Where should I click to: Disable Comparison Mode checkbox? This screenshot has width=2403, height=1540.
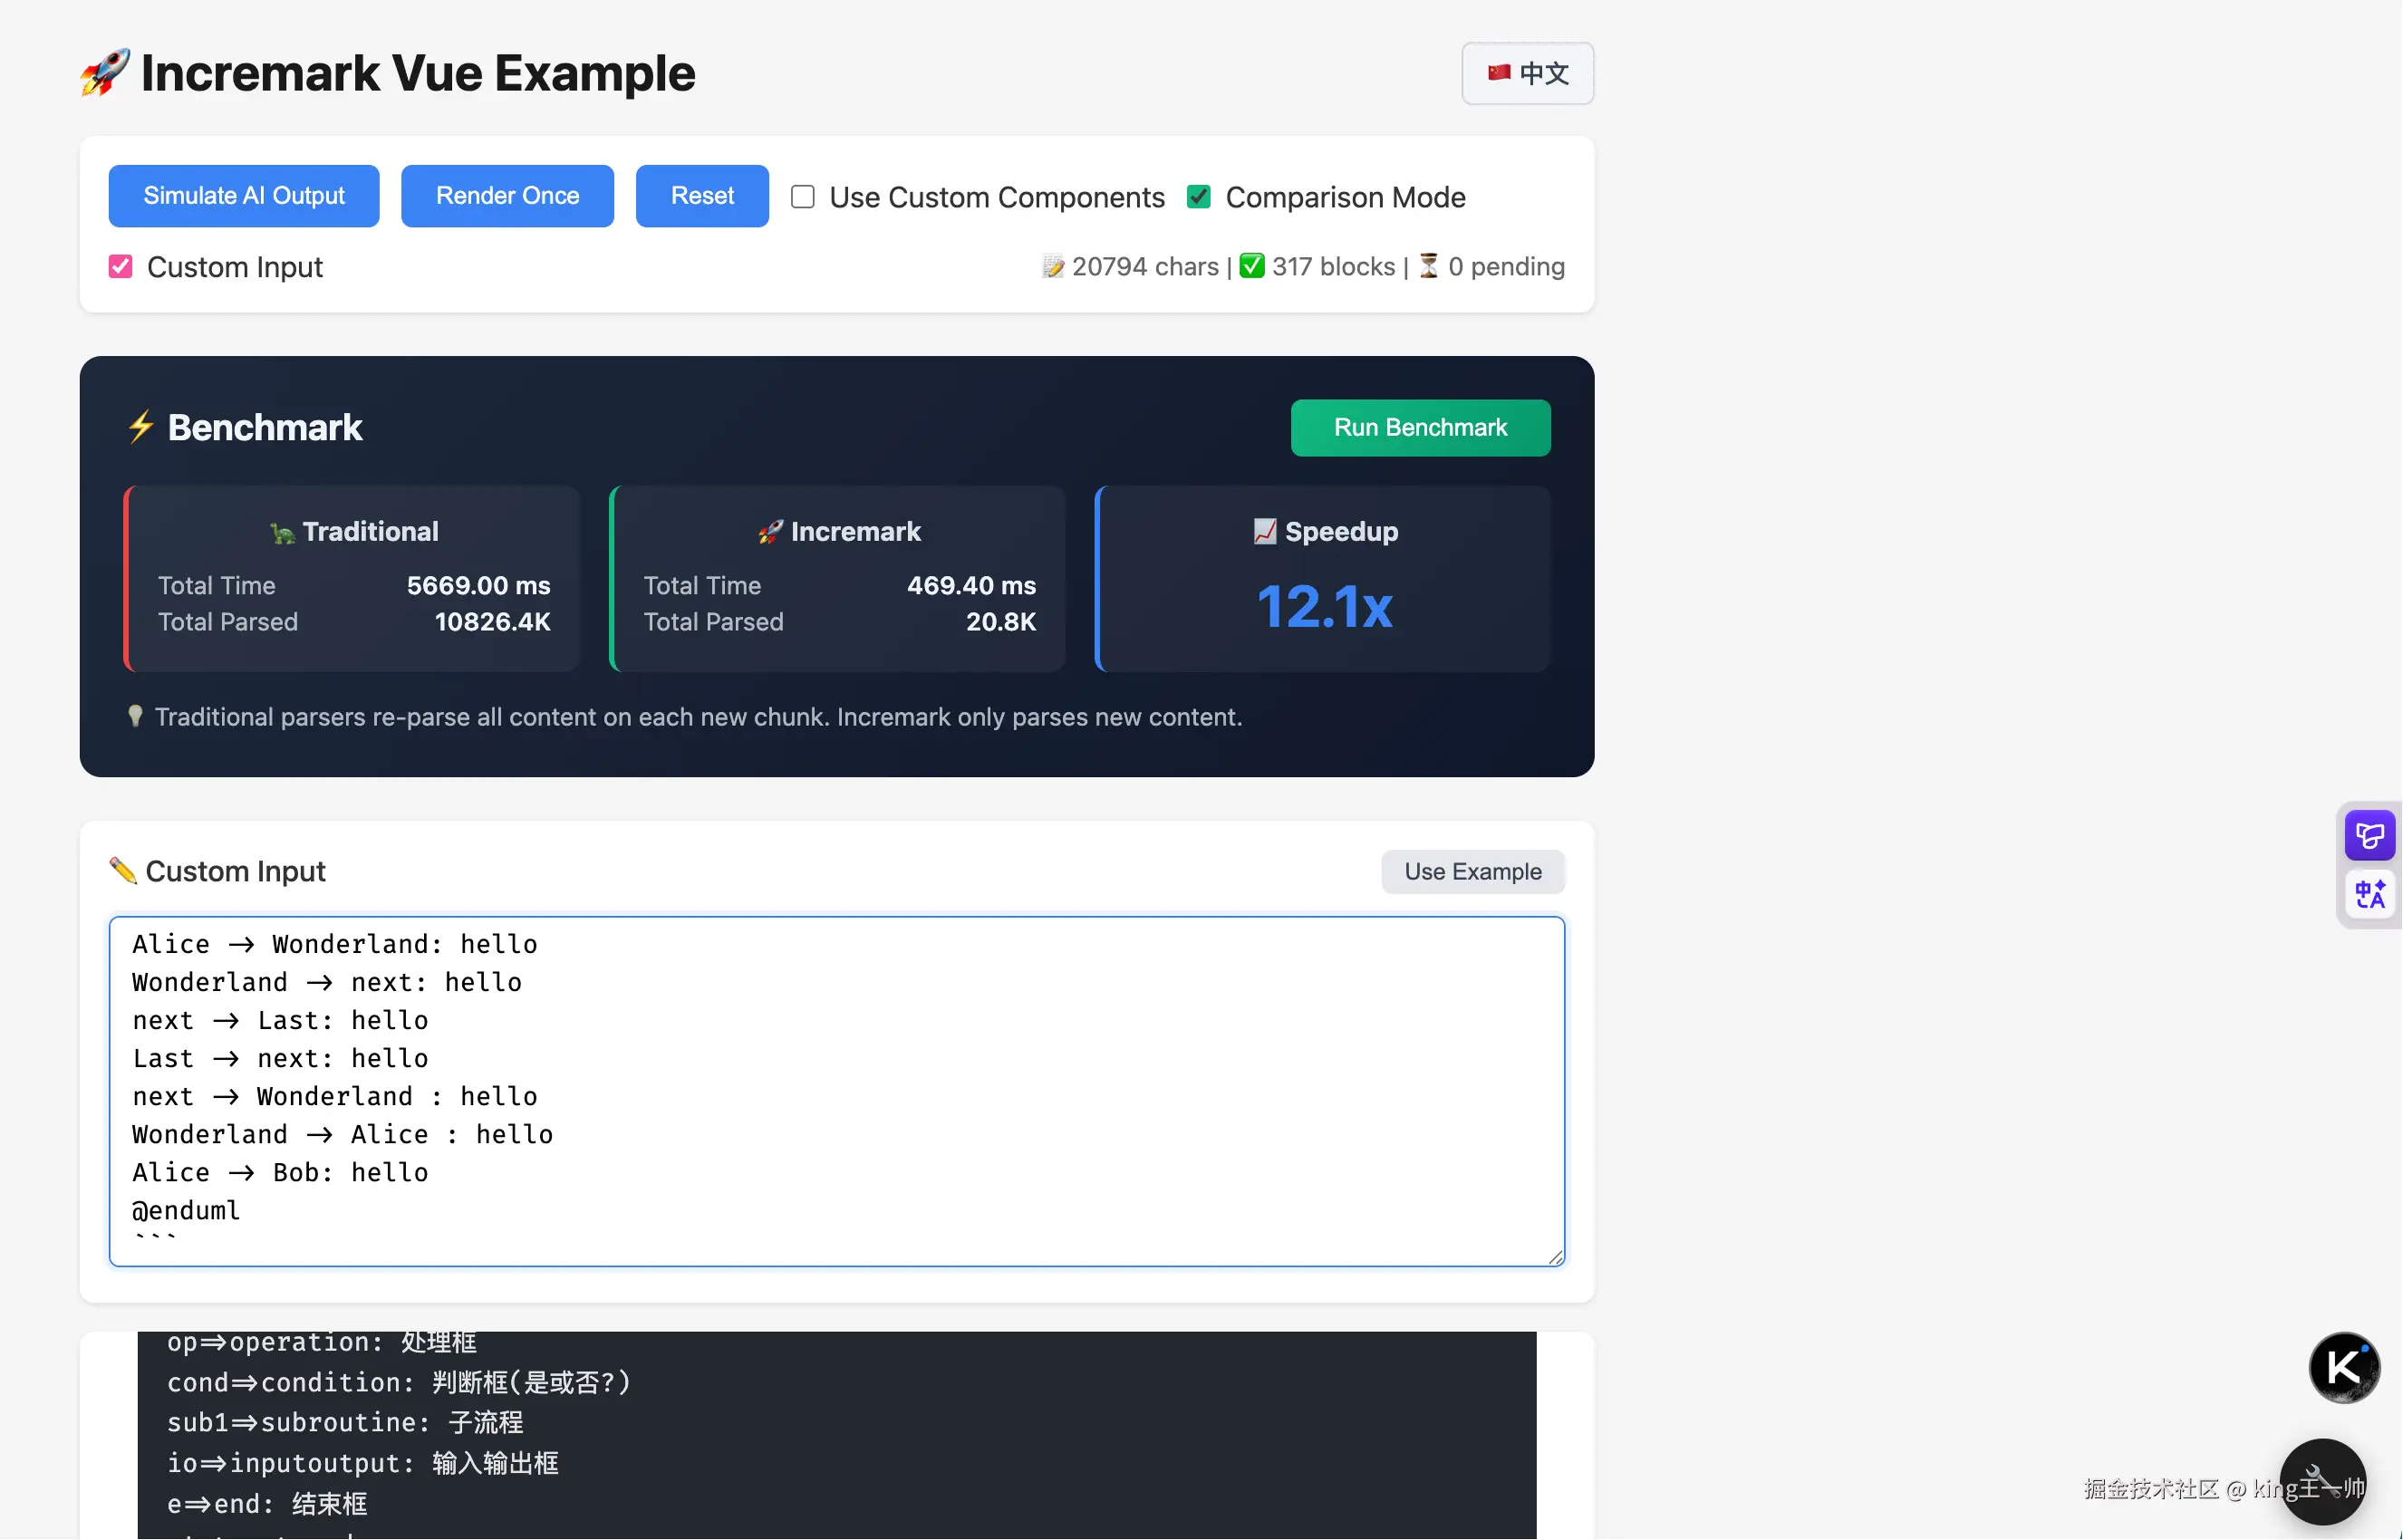click(x=1199, y=197)
